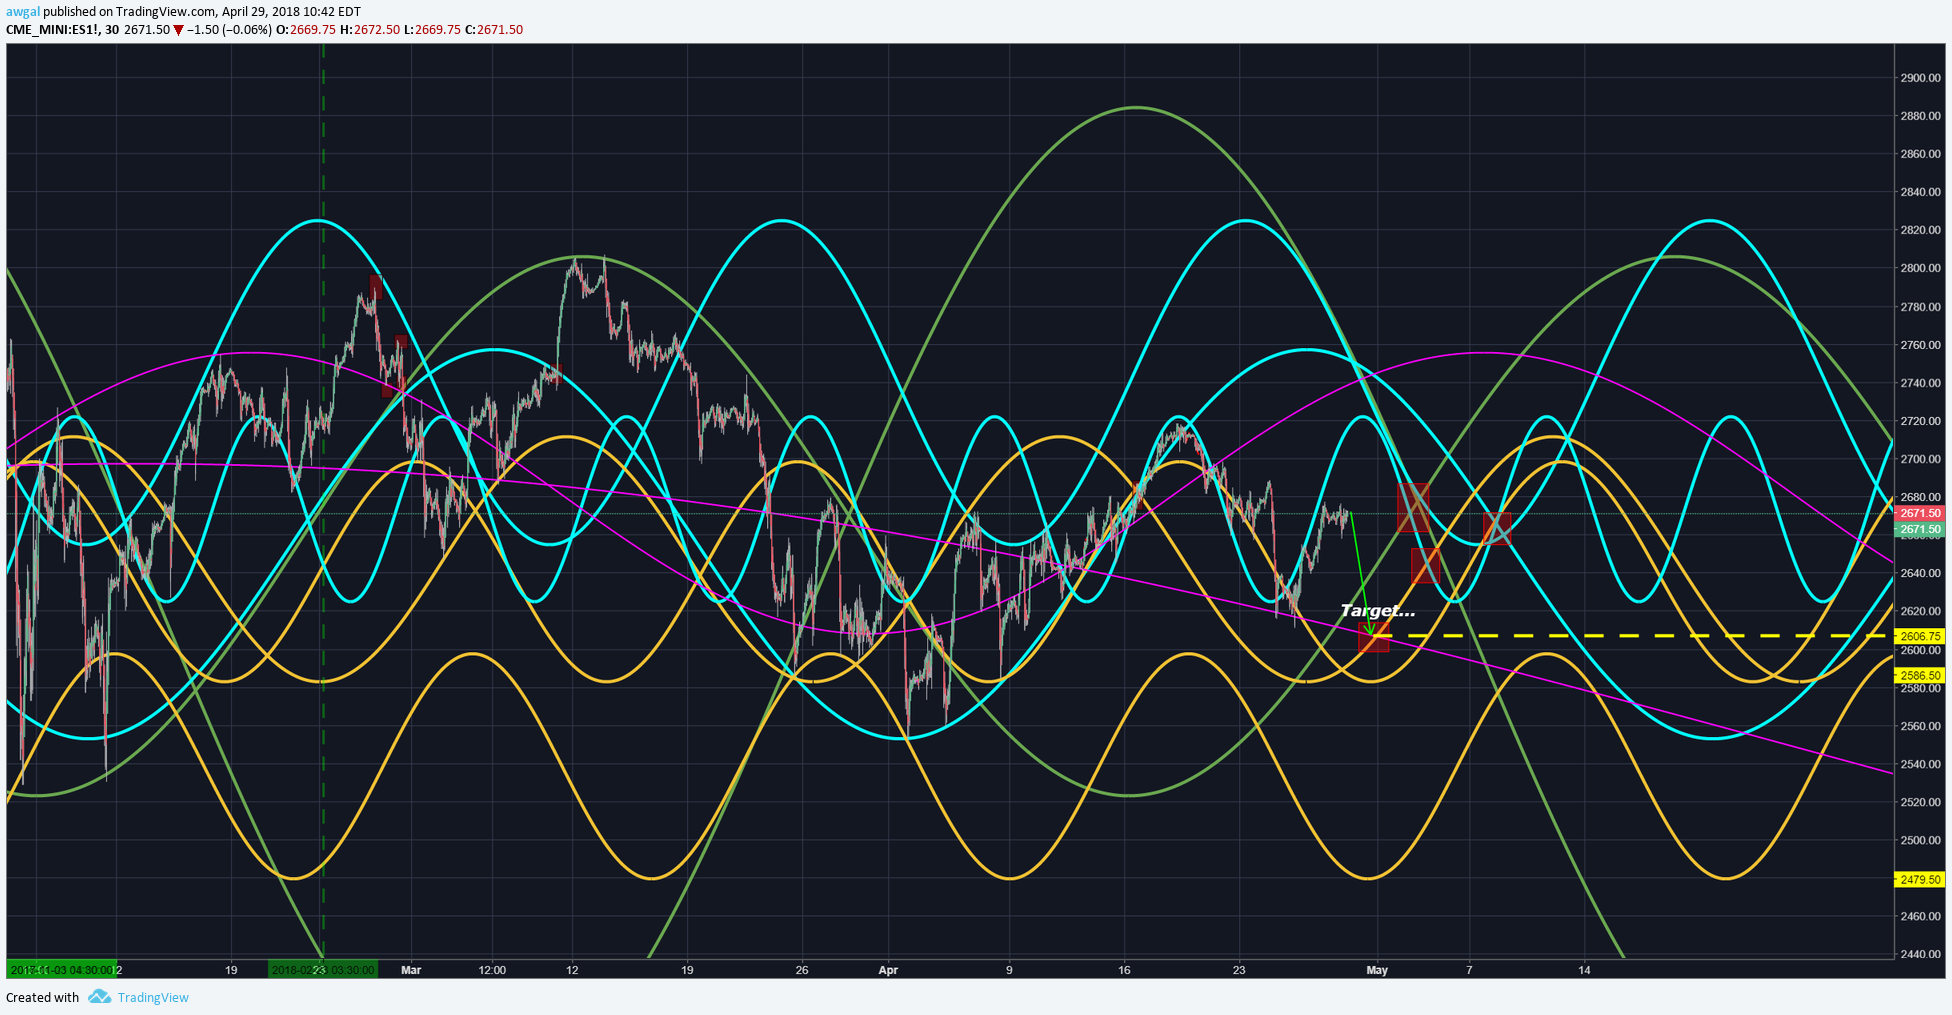1952x1015 pixels.
Task: Click the yellow 2586.50 price label
Action: coord(1920,675)
